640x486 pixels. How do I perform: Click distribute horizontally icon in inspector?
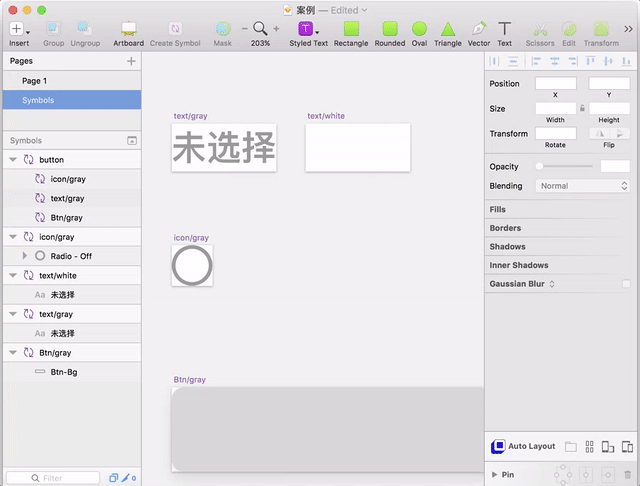[494, 61]
